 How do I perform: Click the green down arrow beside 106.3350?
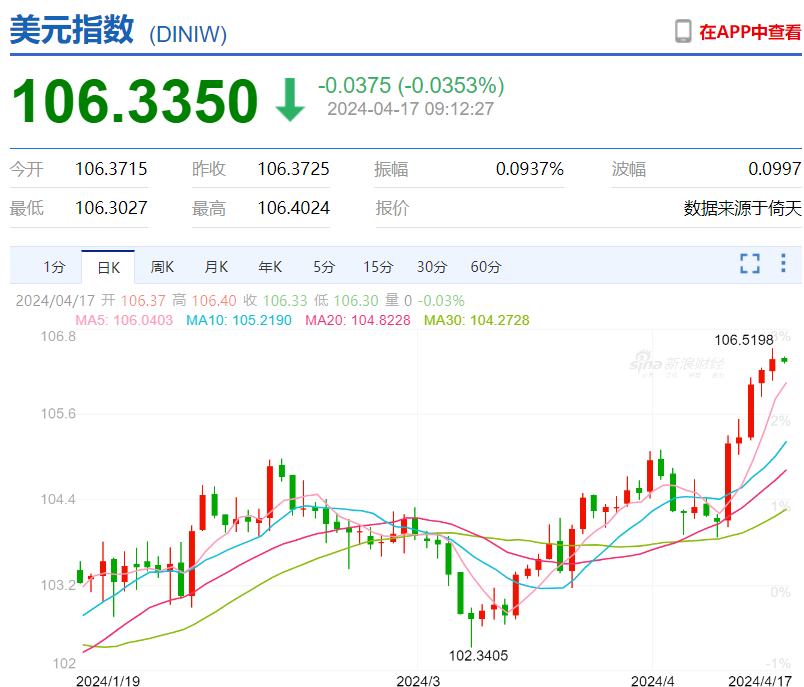pos(289,98)
